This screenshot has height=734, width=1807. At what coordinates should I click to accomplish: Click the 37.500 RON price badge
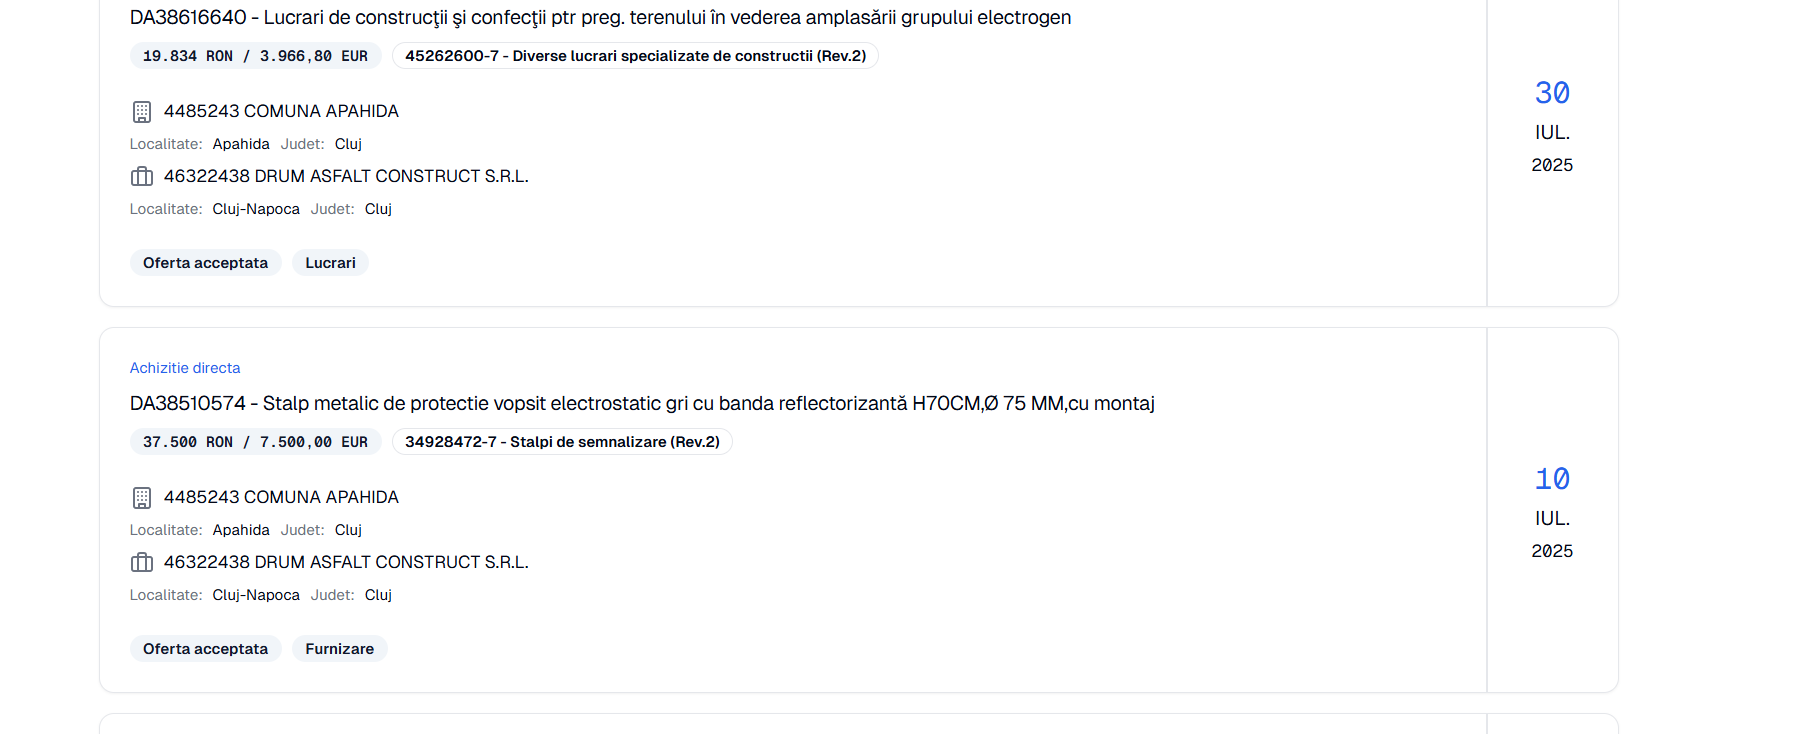(255, 442)
